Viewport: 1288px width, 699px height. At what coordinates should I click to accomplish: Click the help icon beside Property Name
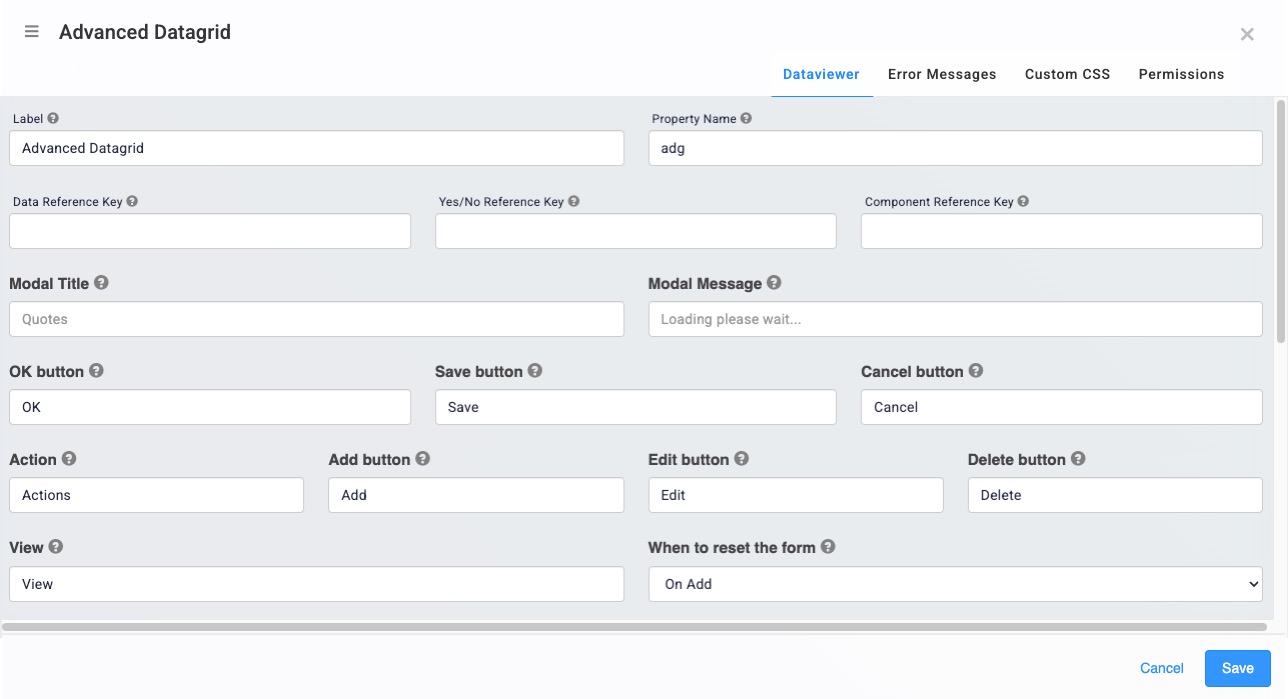[x=746, y=118]
